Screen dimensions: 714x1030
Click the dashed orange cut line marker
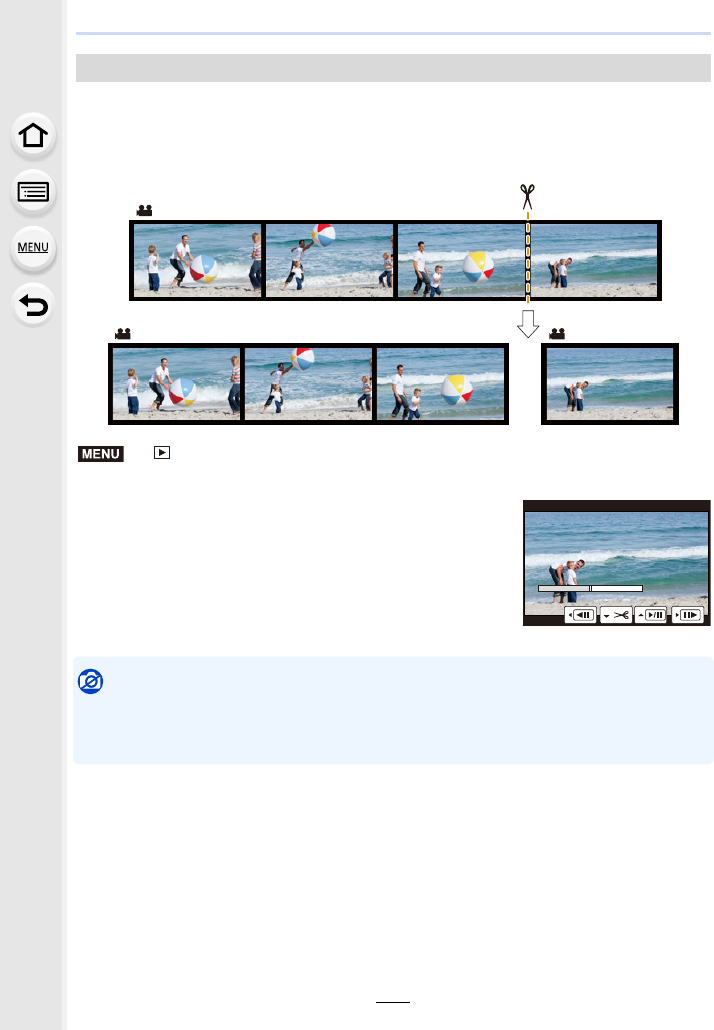[x=527, y=261]
